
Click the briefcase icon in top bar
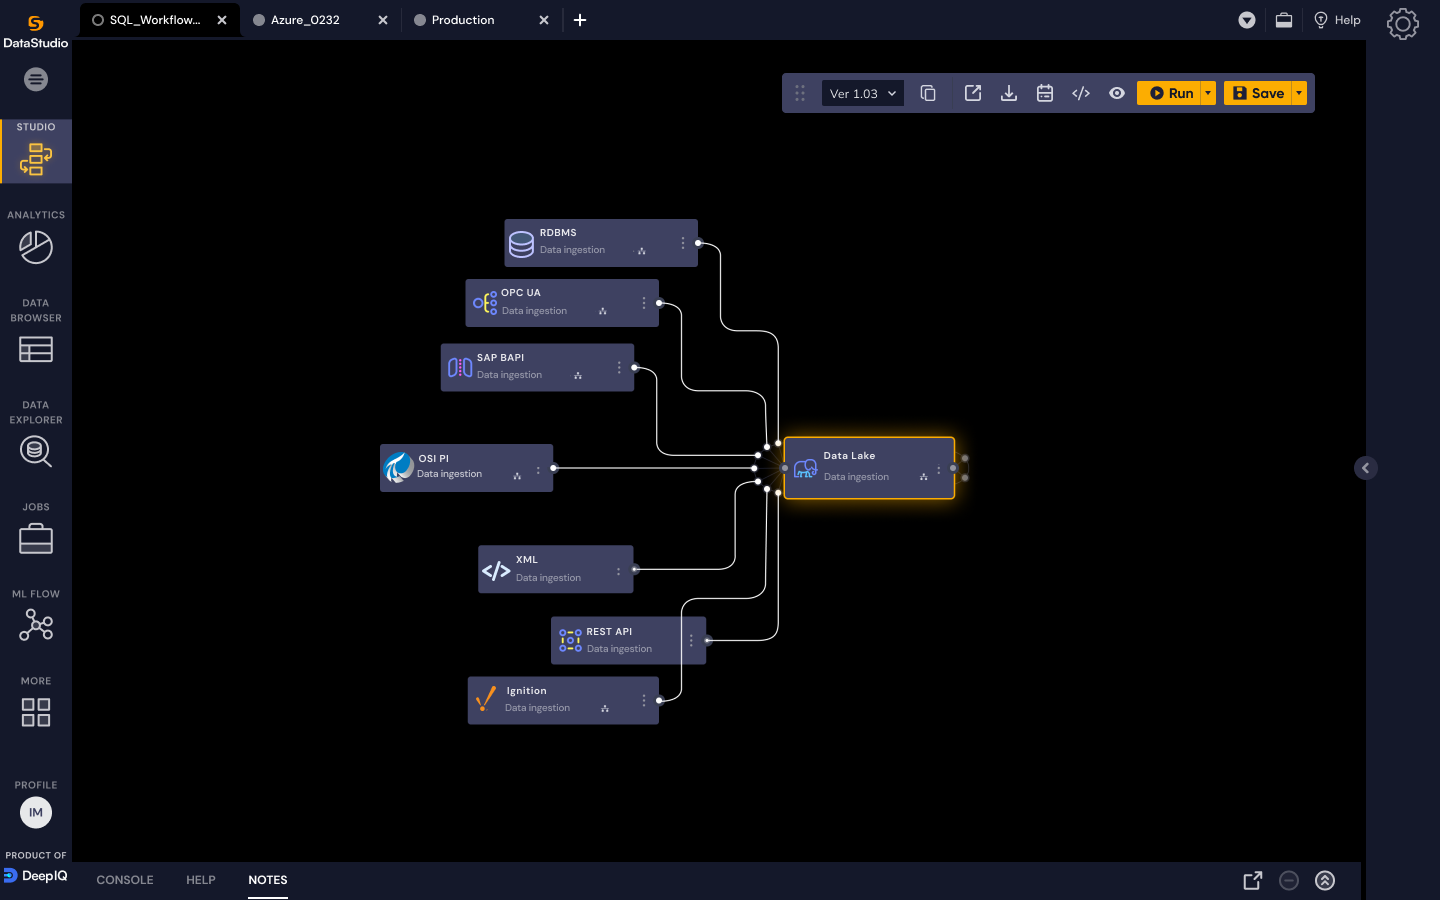tap(1284, 20)
